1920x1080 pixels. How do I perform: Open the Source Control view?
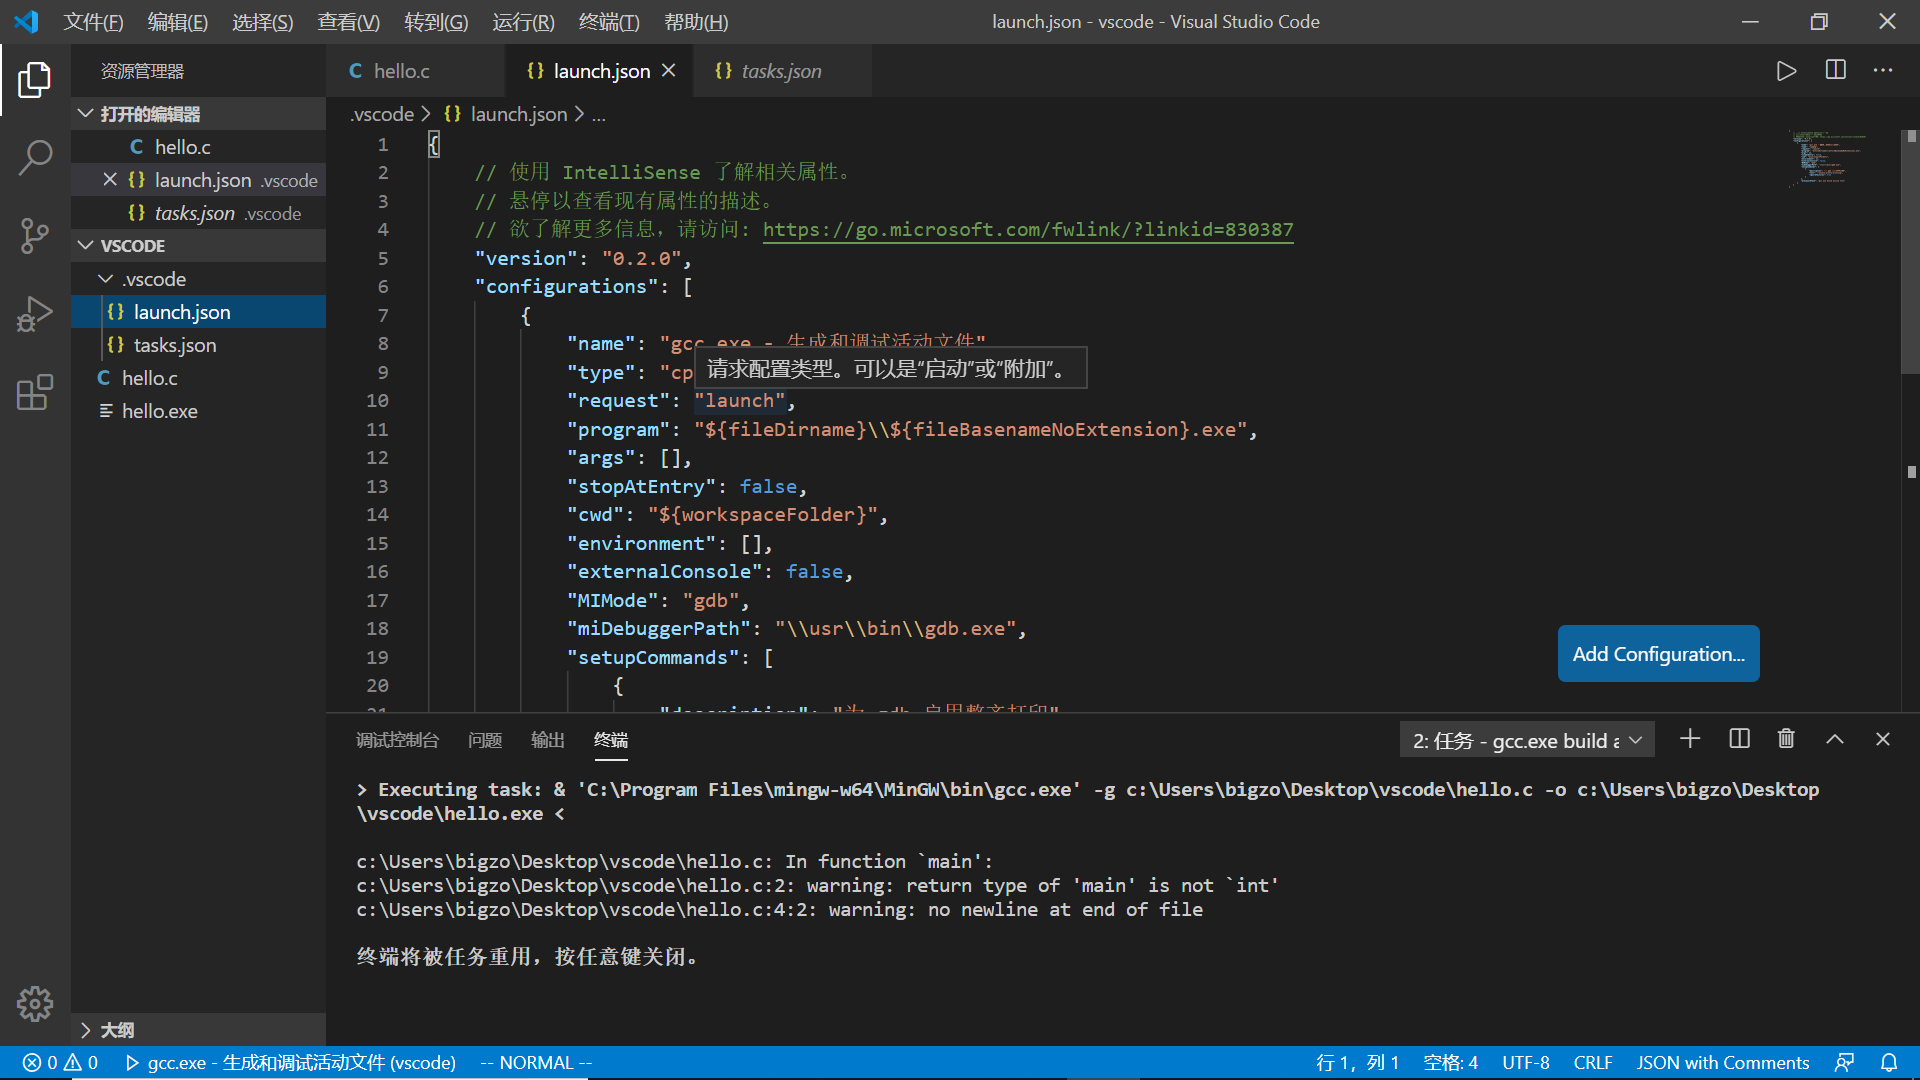coord(35,236)
